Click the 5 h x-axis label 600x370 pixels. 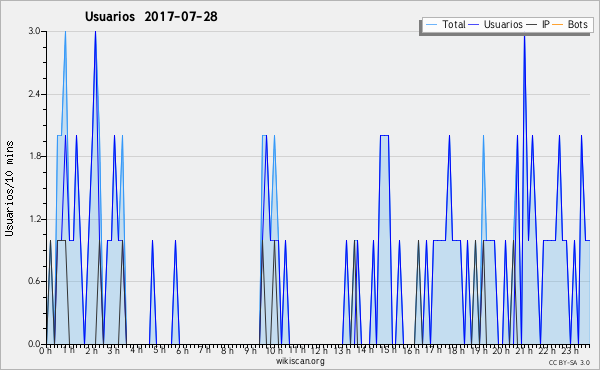[160, 350]
